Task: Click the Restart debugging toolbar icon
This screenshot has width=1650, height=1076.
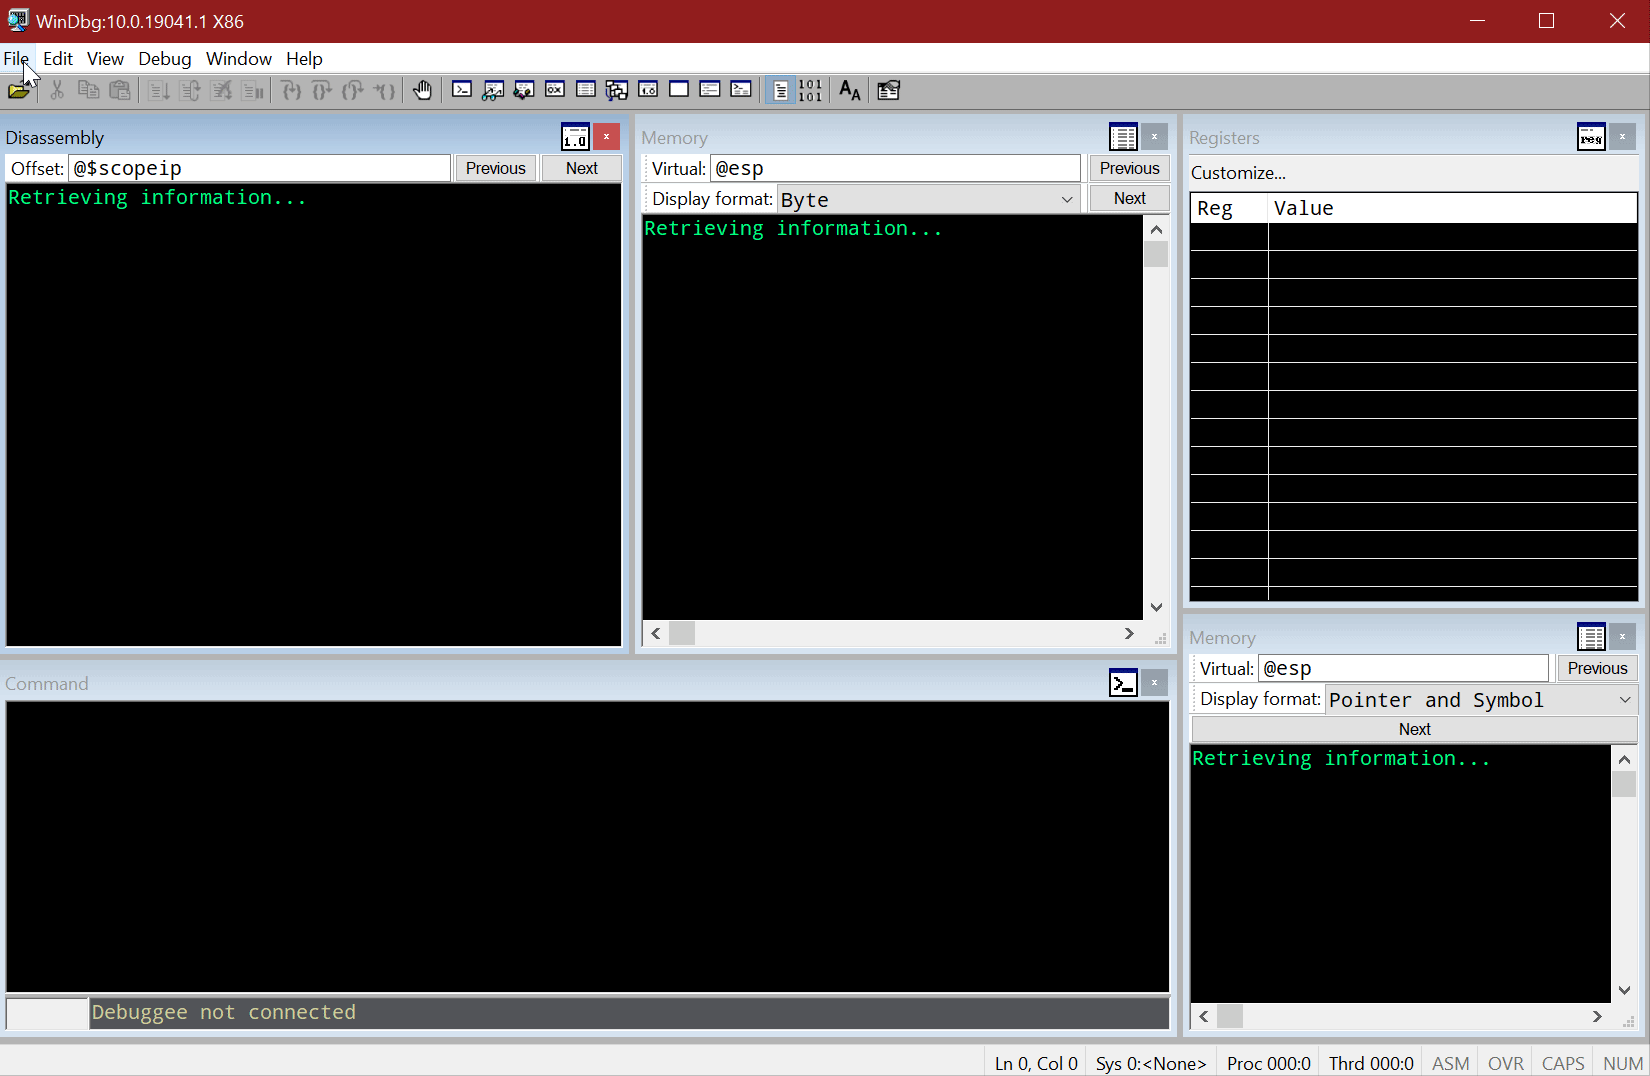Action: tap(190, 90)
